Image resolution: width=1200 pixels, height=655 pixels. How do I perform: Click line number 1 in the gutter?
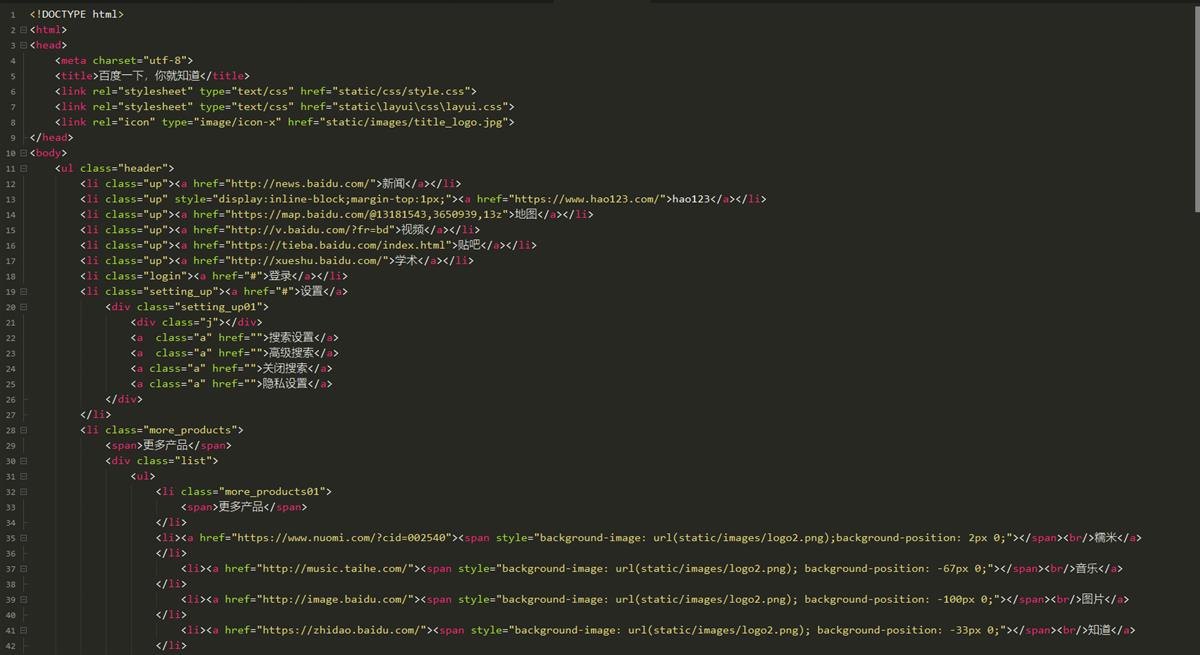pyautogui.click(x=12, y=15)
